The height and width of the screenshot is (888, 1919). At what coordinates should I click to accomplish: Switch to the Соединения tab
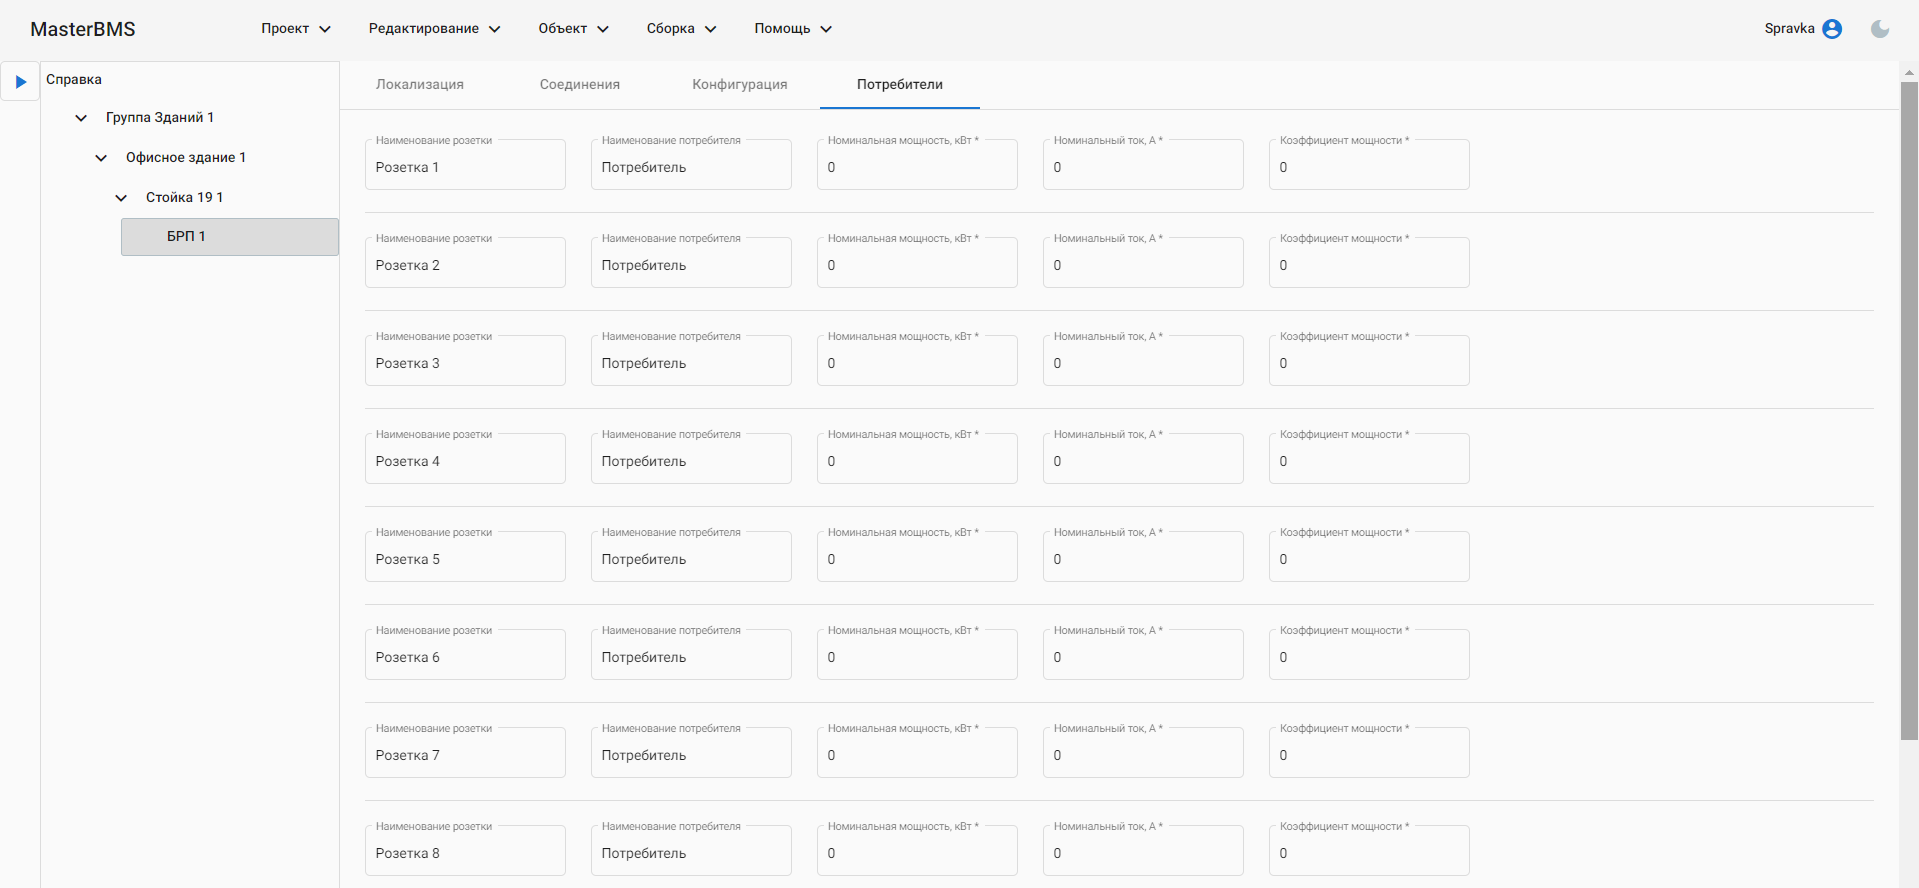pyautogui.click(x=579, y=85)
